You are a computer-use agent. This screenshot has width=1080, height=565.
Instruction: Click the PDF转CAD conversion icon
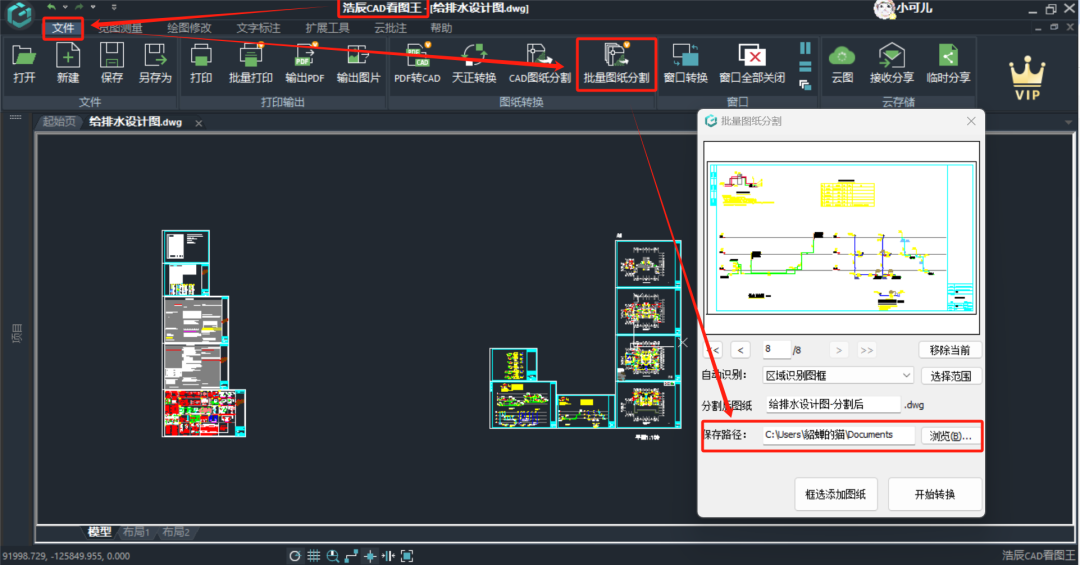coord(417,63)
